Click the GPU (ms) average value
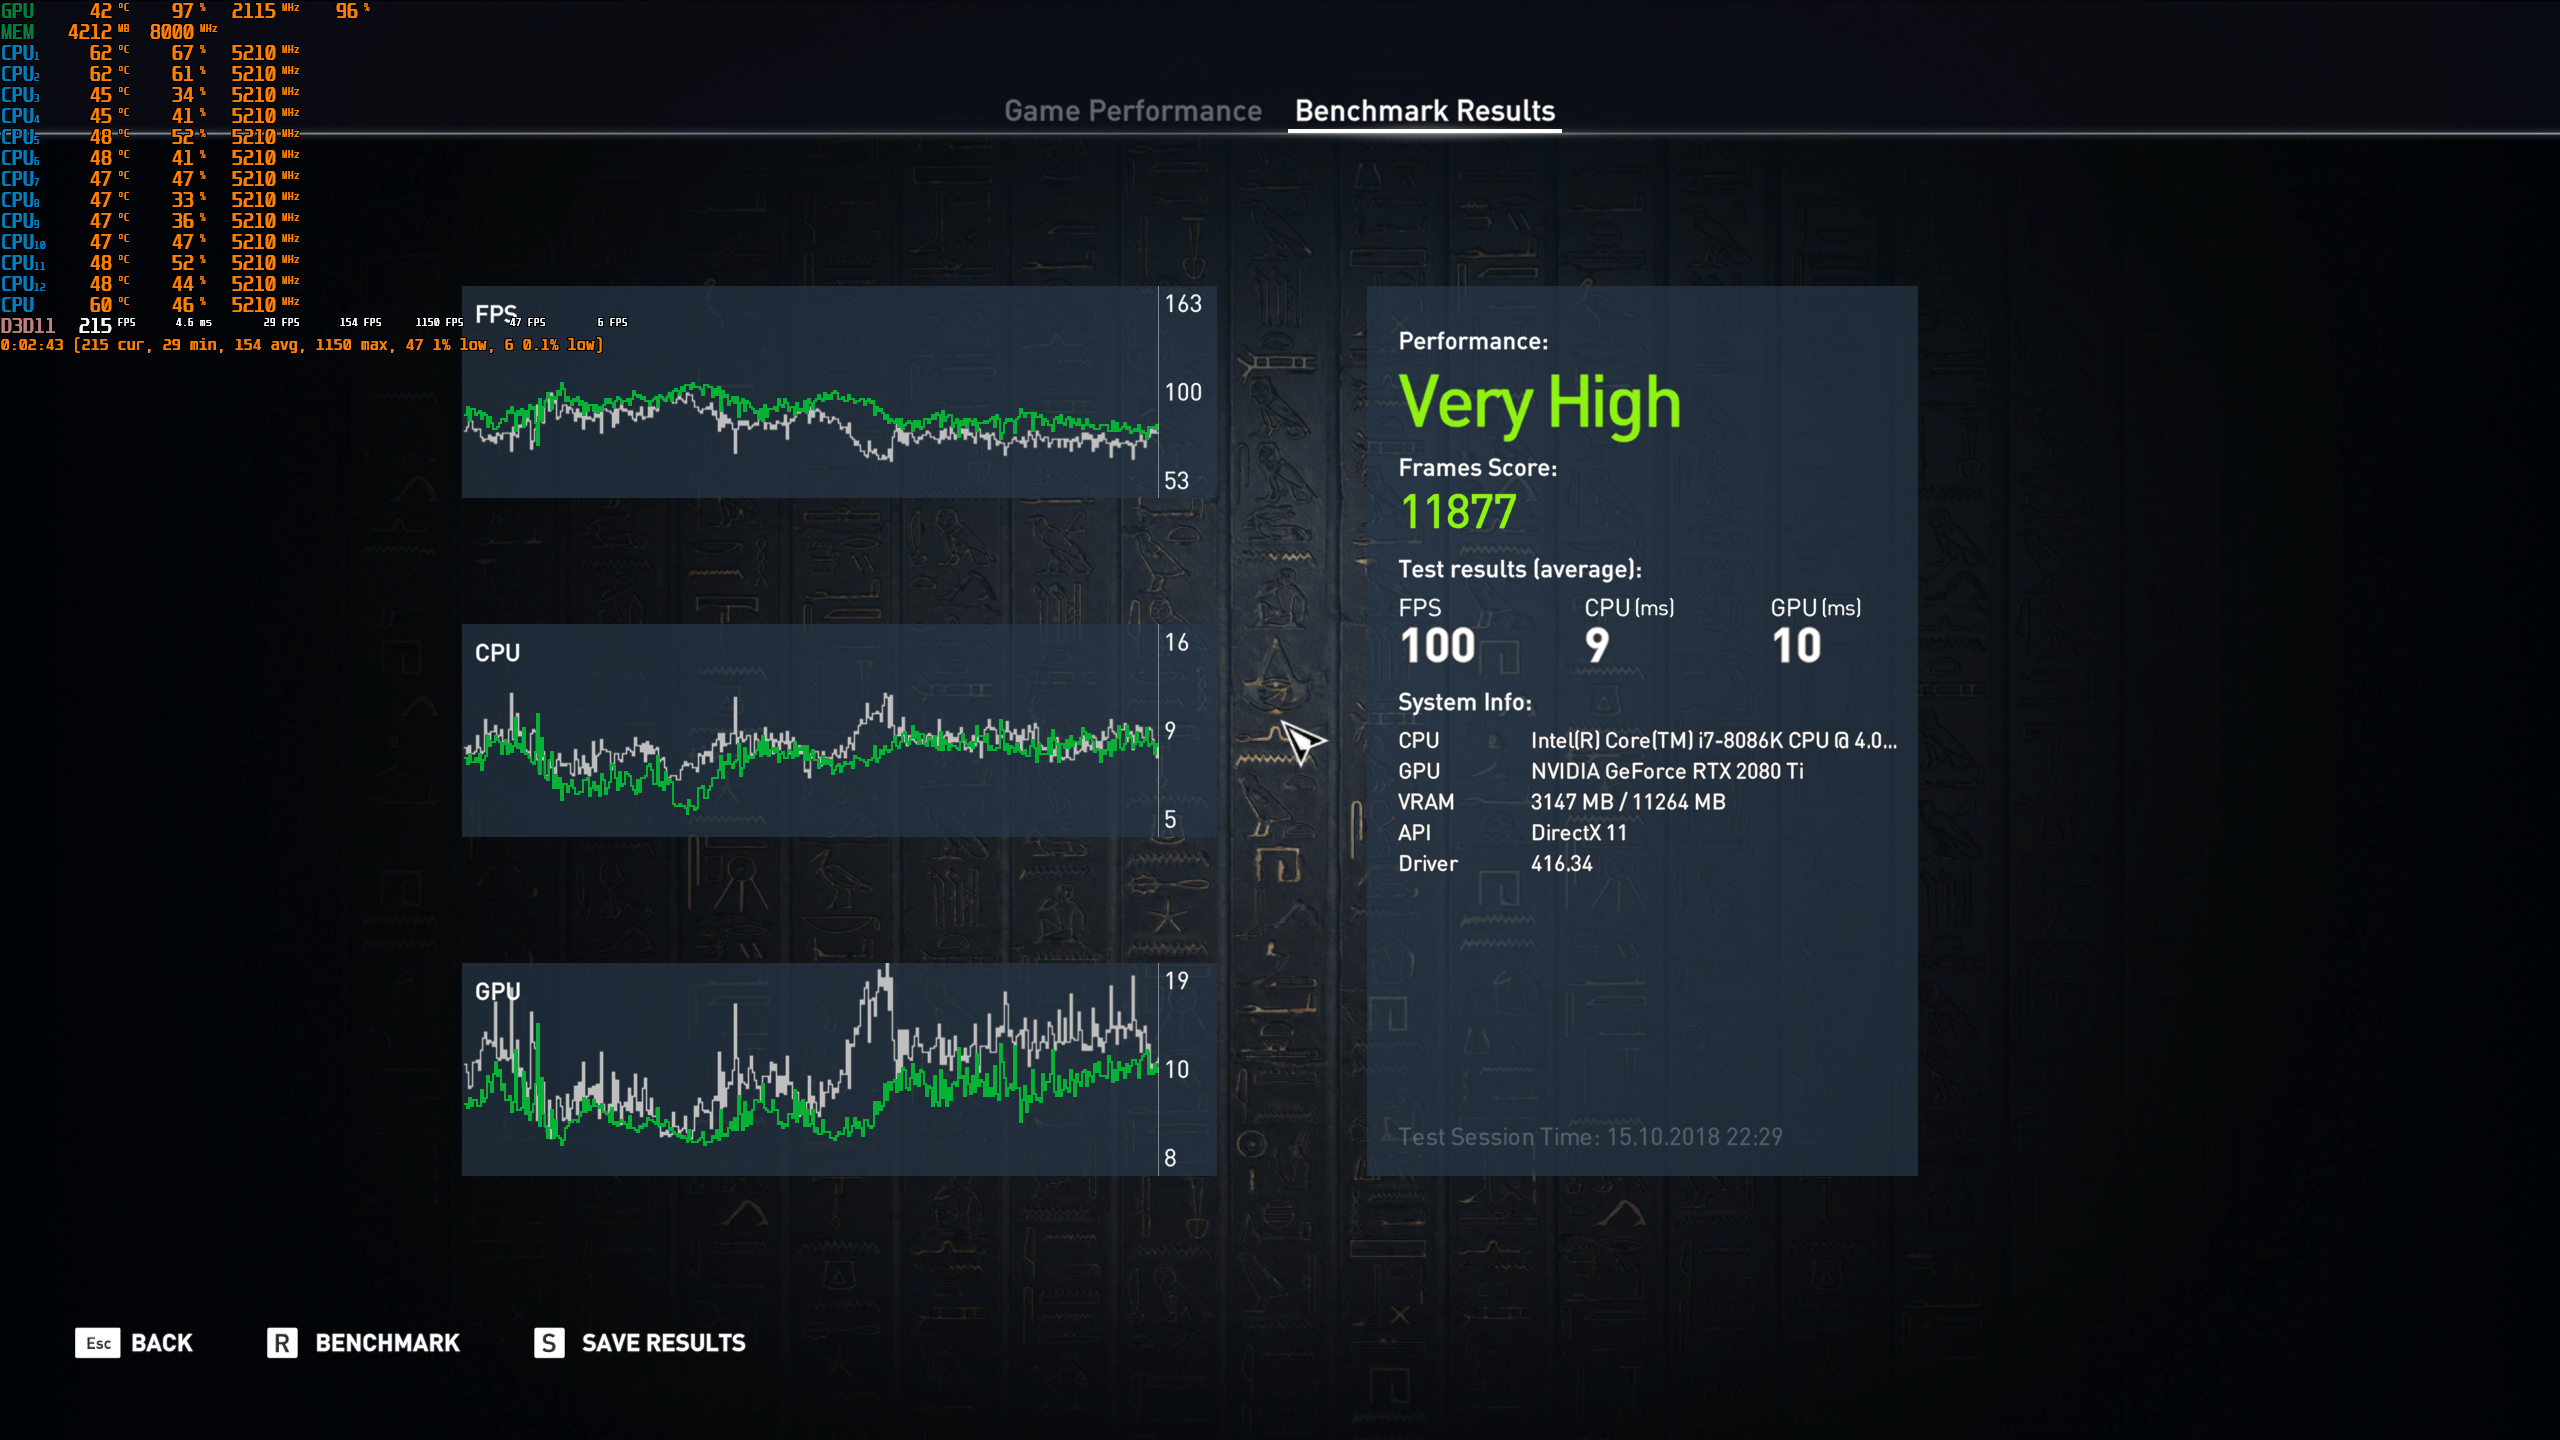 (1796, 646)
